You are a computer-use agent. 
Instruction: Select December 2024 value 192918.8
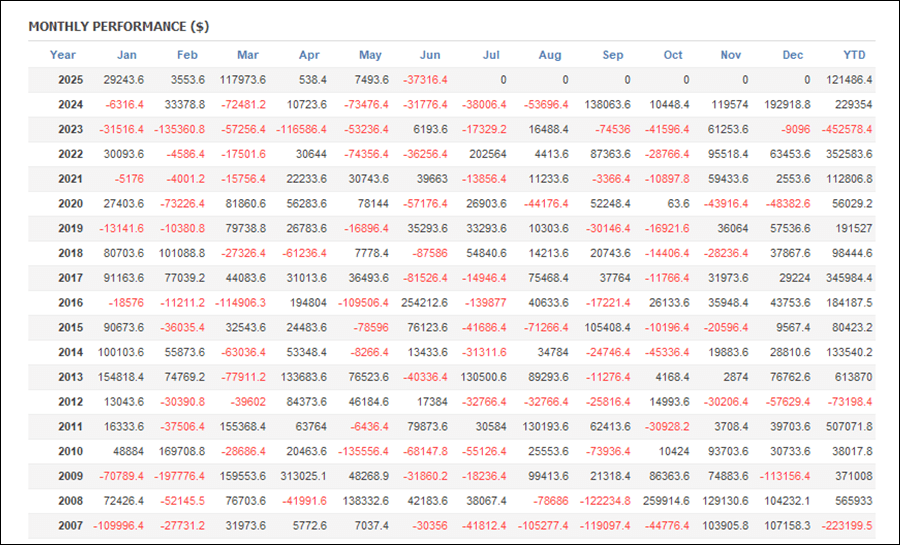tap(788, 104)
